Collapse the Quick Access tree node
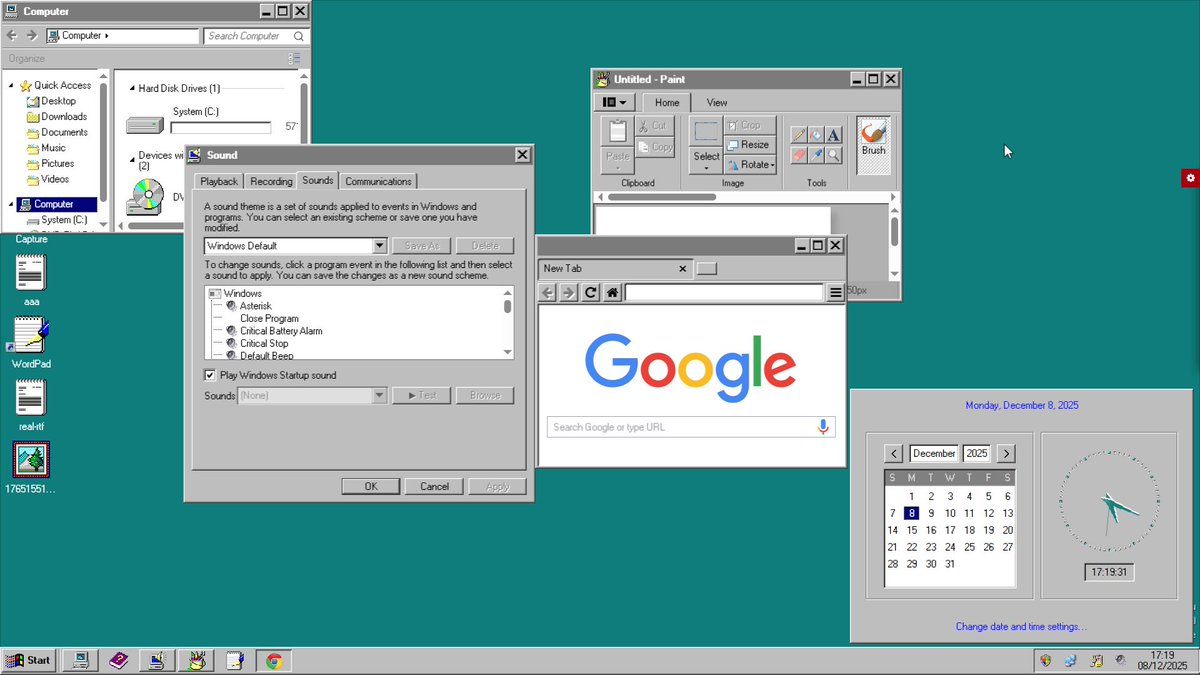 11,85
